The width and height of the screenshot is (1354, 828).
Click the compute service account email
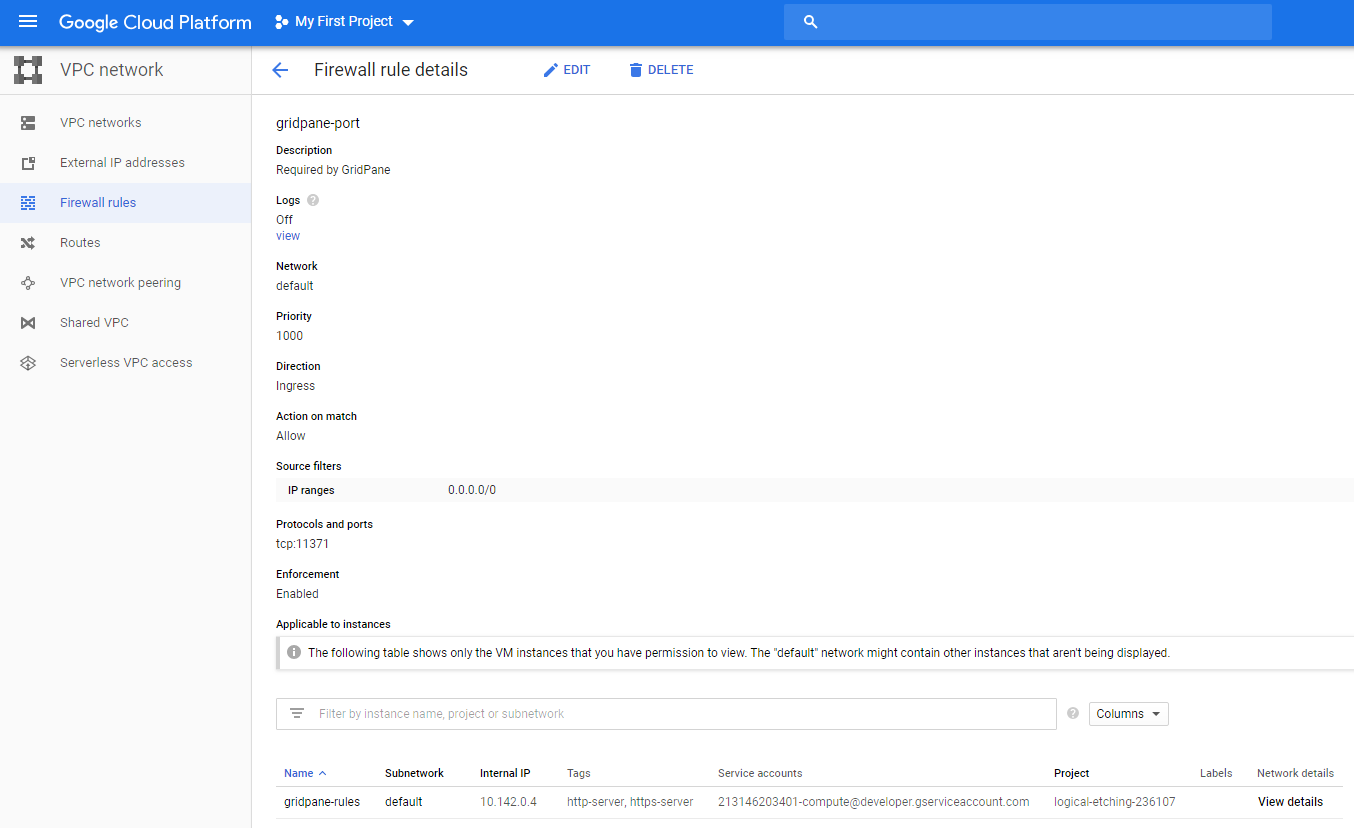pyautogui.click(x=873, y=802)
